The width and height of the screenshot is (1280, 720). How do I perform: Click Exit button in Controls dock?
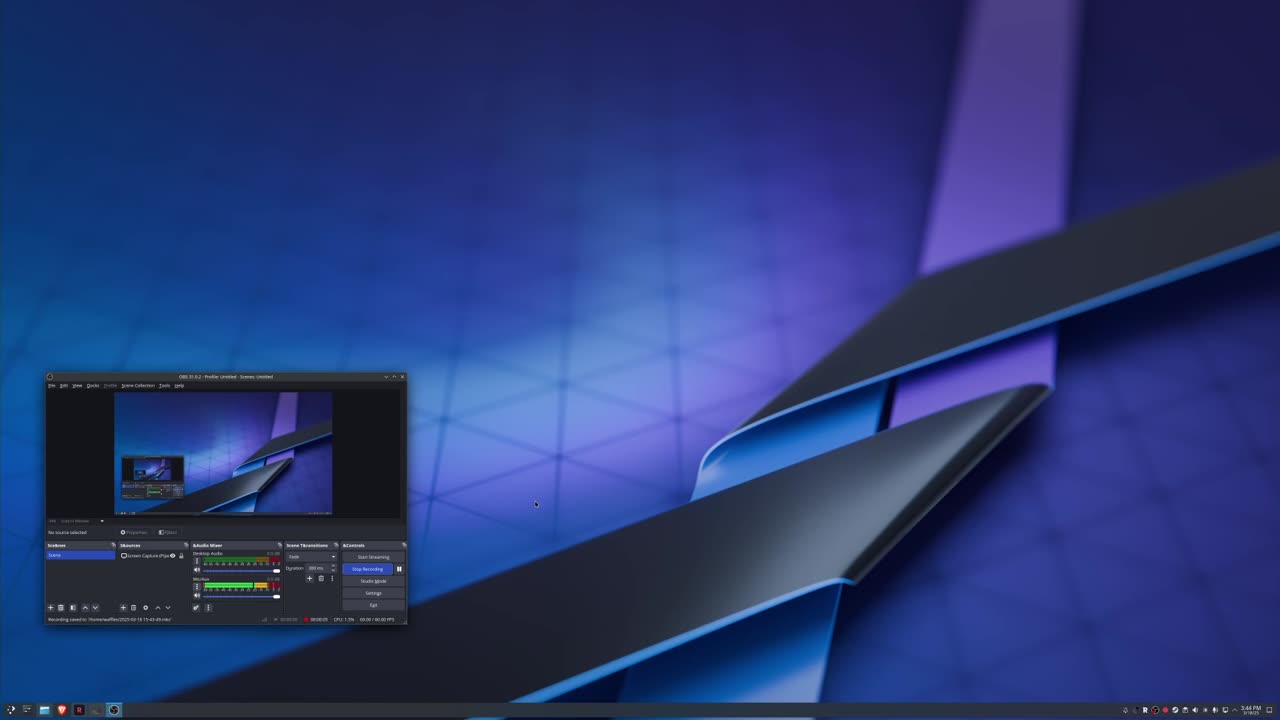(374, 605)
